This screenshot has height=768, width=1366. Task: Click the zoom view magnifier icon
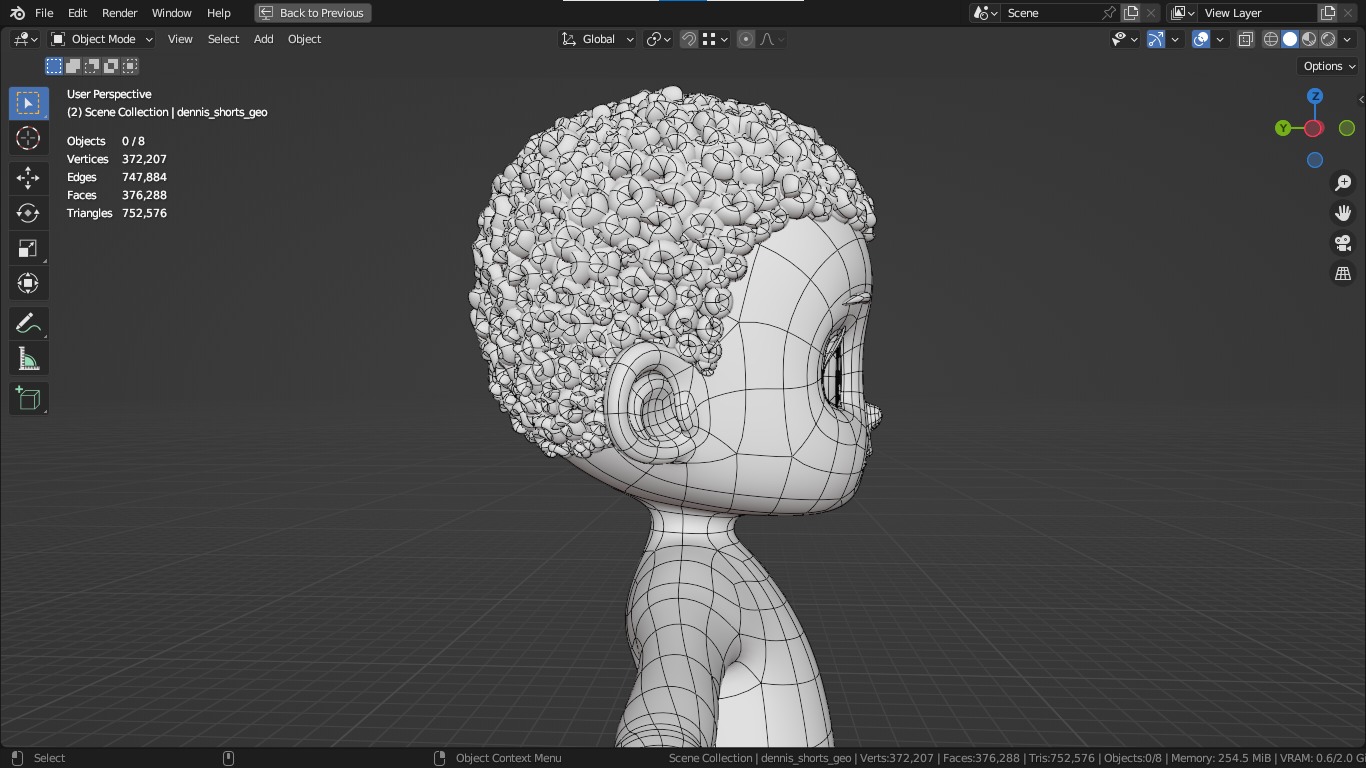pyautogui.click(x=1343, y=183)
